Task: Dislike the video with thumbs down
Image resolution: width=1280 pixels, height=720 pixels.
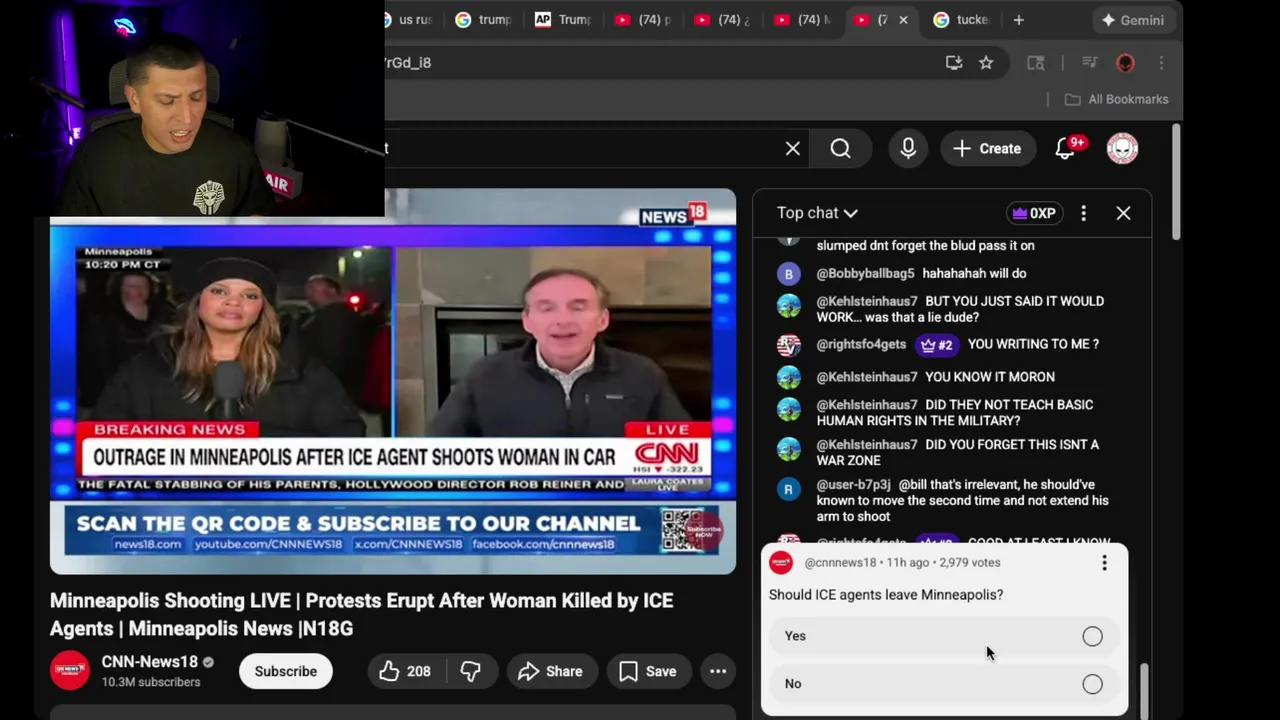Action: [x=471, y=671]
